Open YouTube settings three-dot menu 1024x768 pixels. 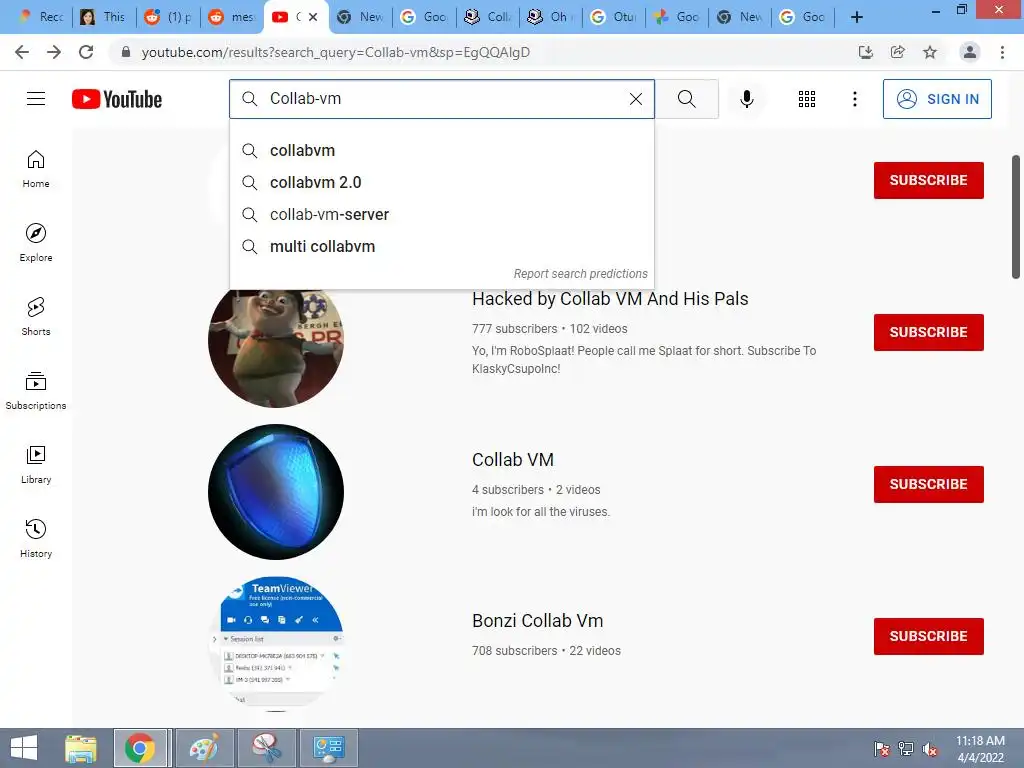pos(854,99)
